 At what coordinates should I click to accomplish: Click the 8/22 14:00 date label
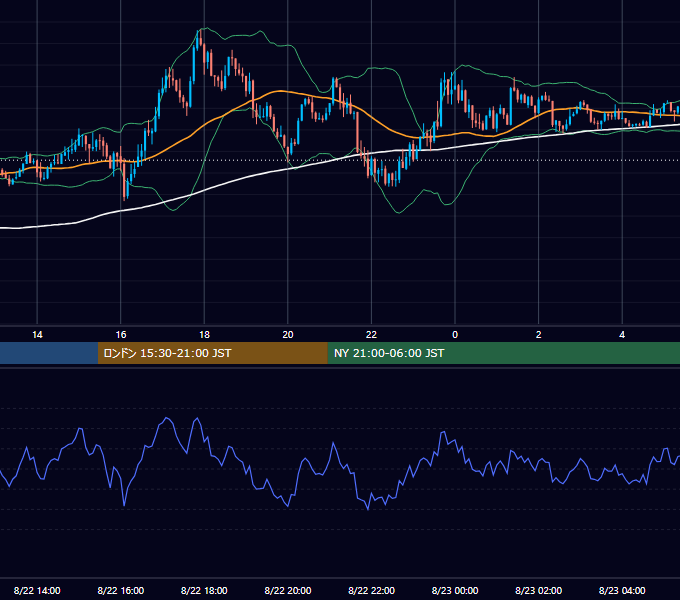[37, 590]
